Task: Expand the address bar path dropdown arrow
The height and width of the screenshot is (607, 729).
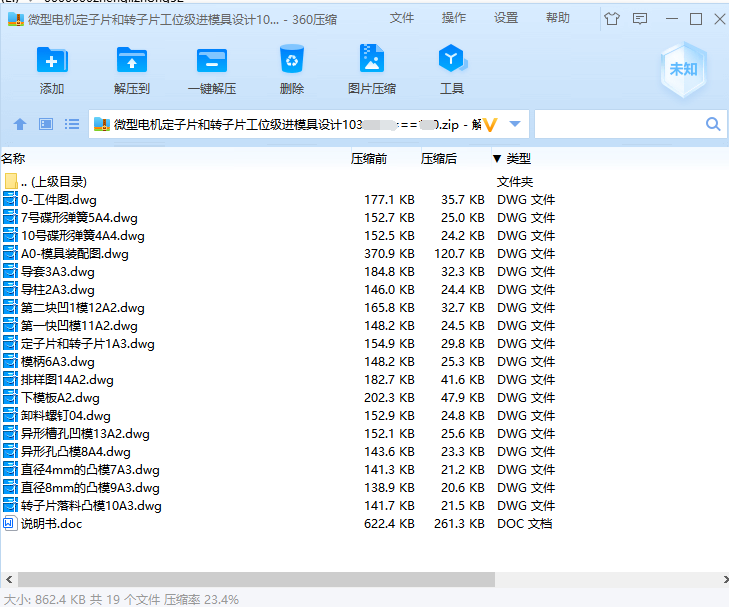Action: click(x=515, y=124)
